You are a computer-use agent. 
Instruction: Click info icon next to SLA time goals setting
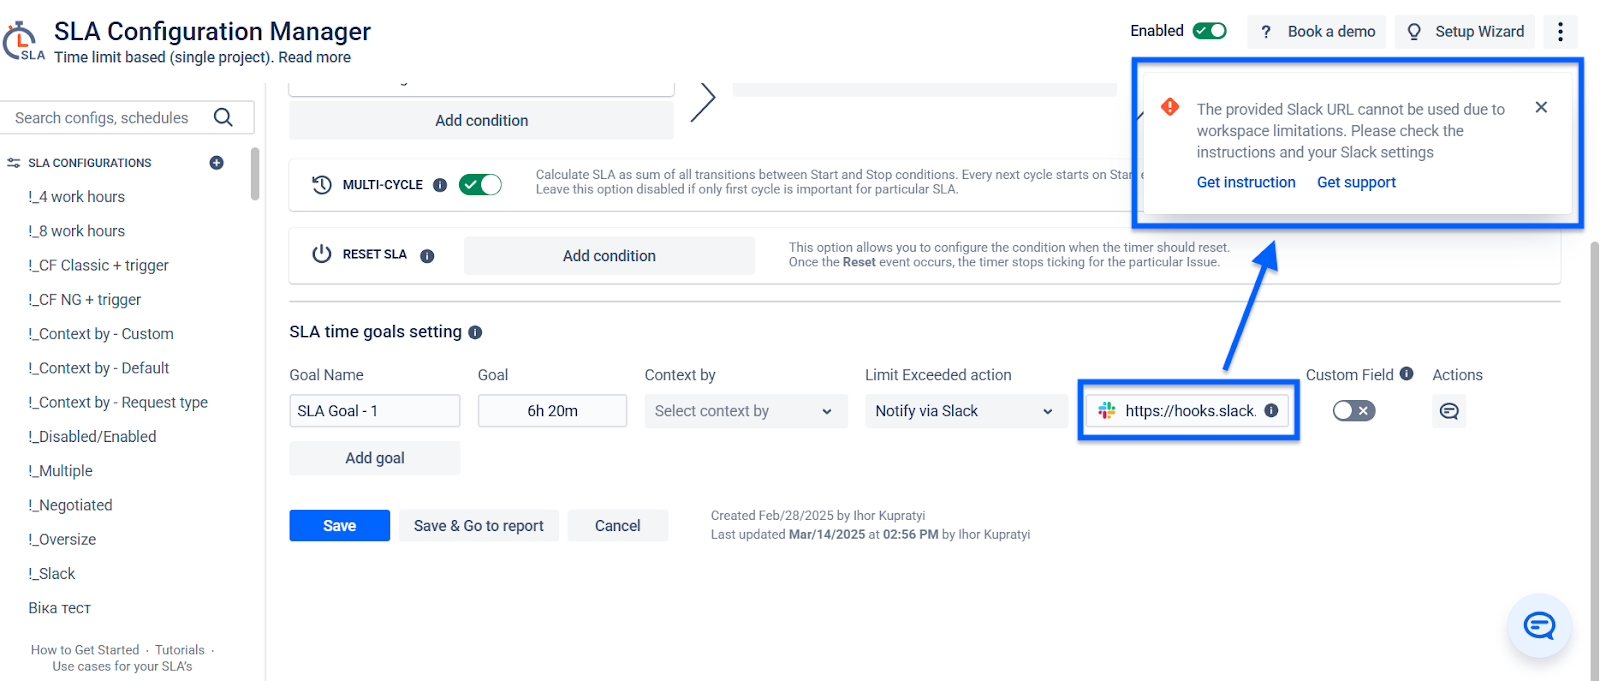click(x=475, y=332)
